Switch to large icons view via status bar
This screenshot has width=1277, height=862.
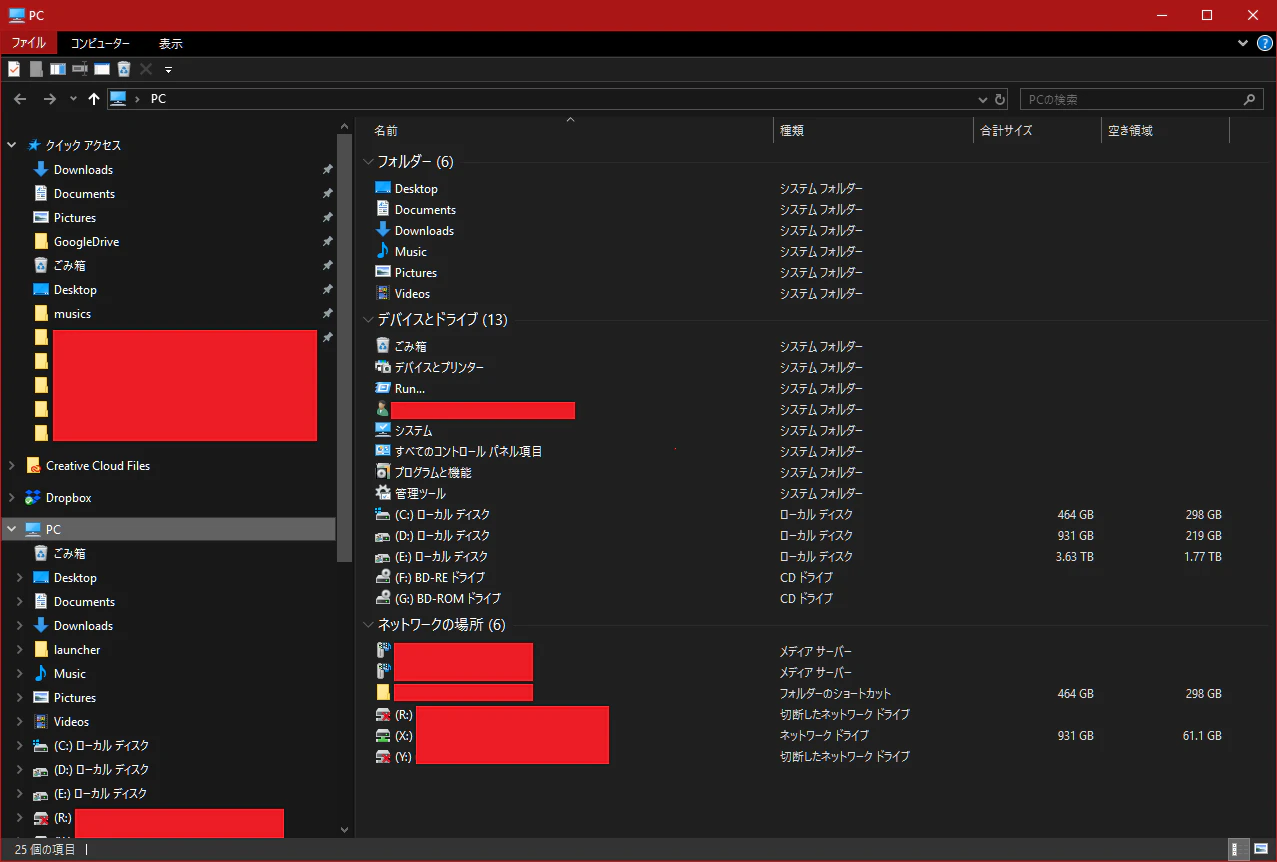[x=1260, y=850]
